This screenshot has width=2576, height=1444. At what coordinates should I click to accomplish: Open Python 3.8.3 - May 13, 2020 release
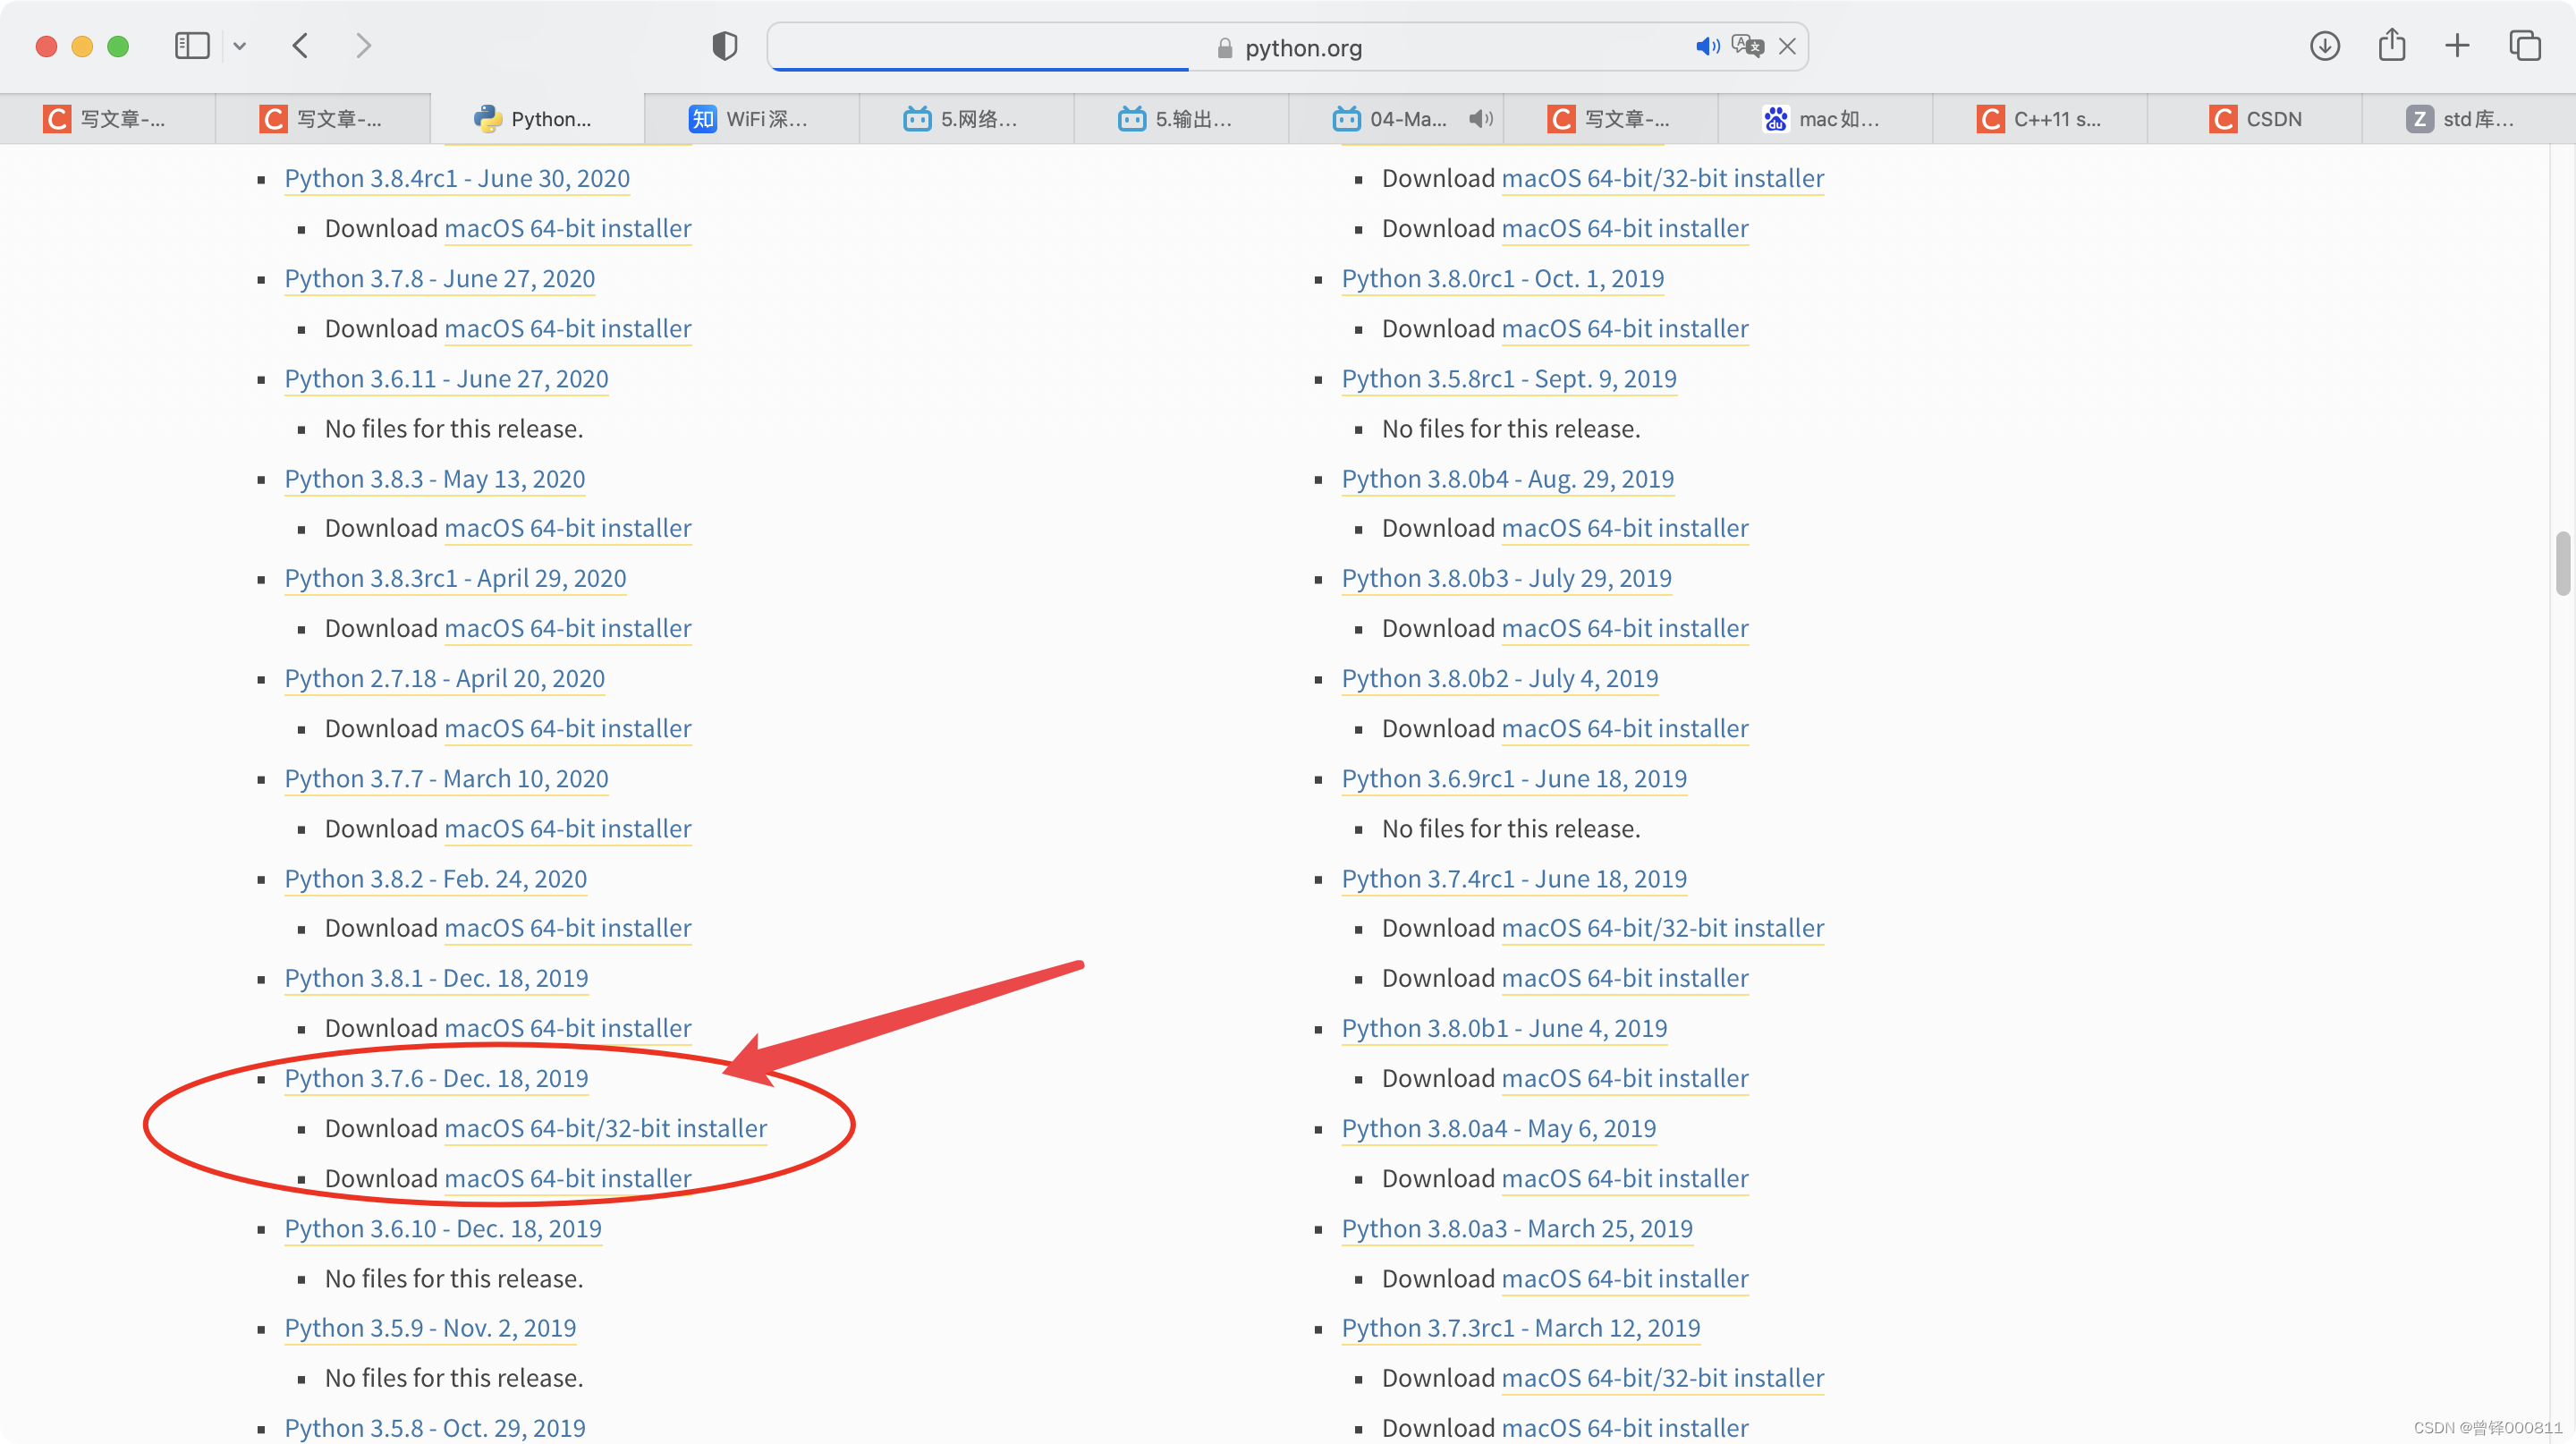point(435,479)
